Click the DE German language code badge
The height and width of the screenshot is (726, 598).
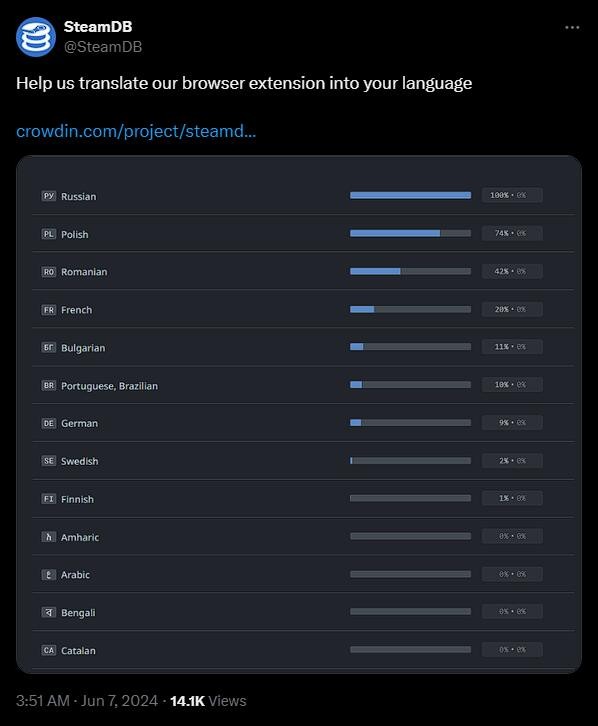click(49, 423)
